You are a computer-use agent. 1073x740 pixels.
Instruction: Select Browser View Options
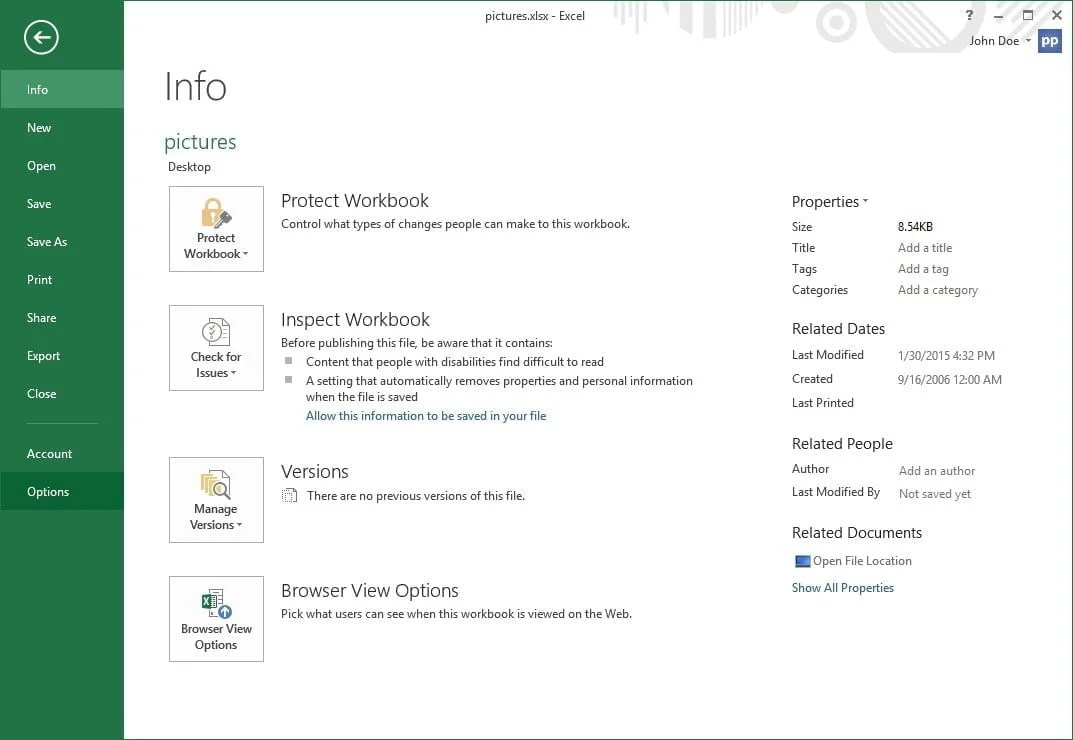coord(216,618)
